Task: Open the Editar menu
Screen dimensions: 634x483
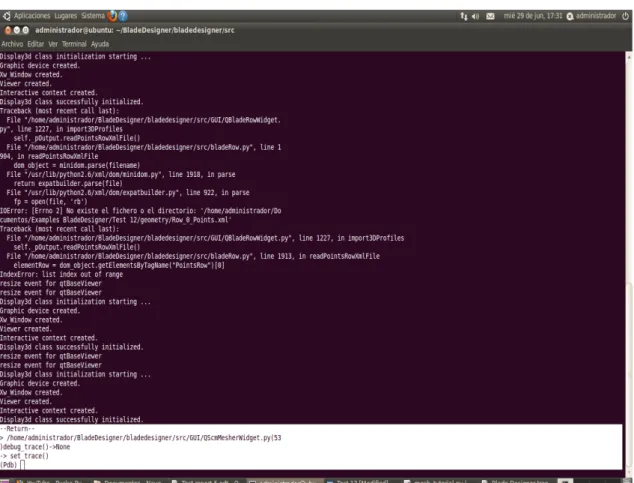Action: 36,44
